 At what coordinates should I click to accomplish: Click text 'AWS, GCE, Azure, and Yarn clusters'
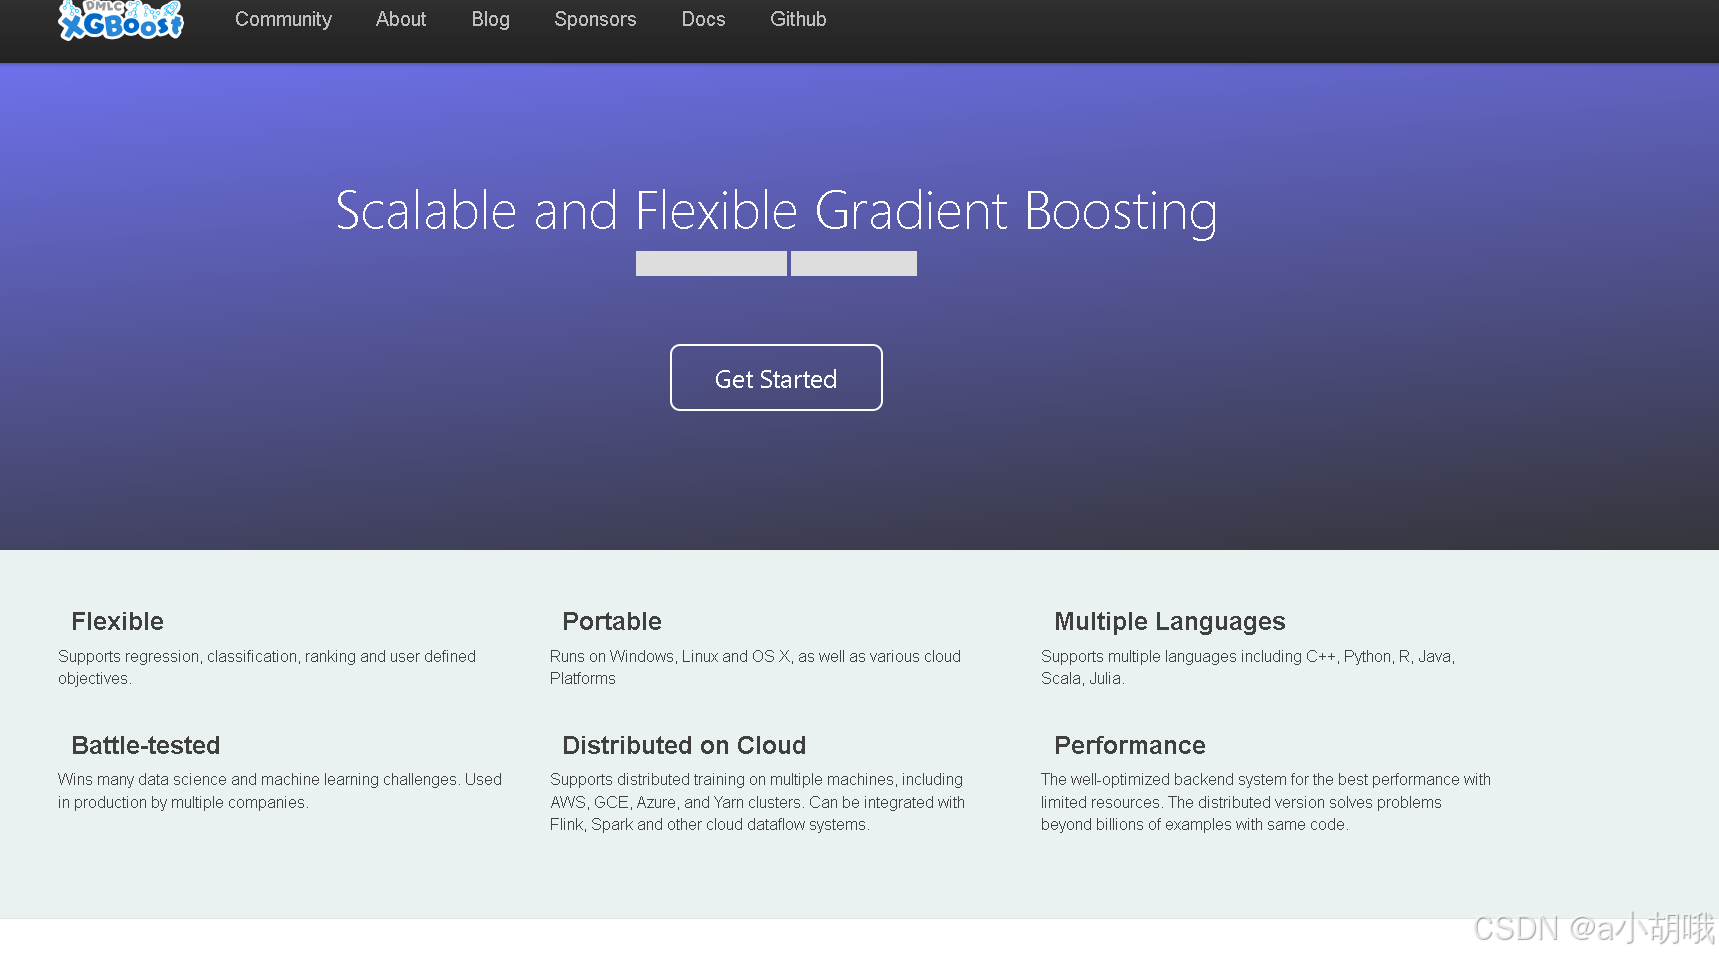point(675,803)
